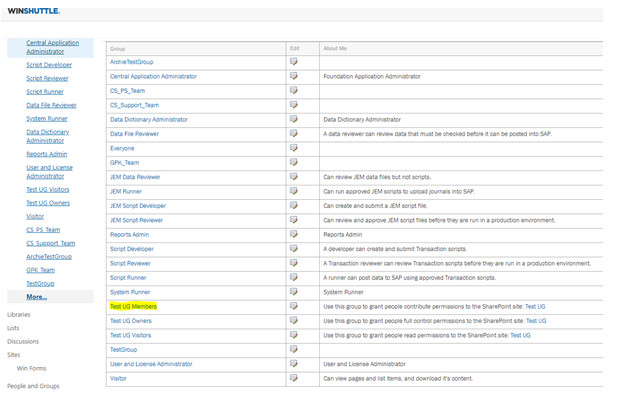Screen dimensions: 618x406
Task: Click edit icon in System Runner row
Action: click(x=294, y=292)
